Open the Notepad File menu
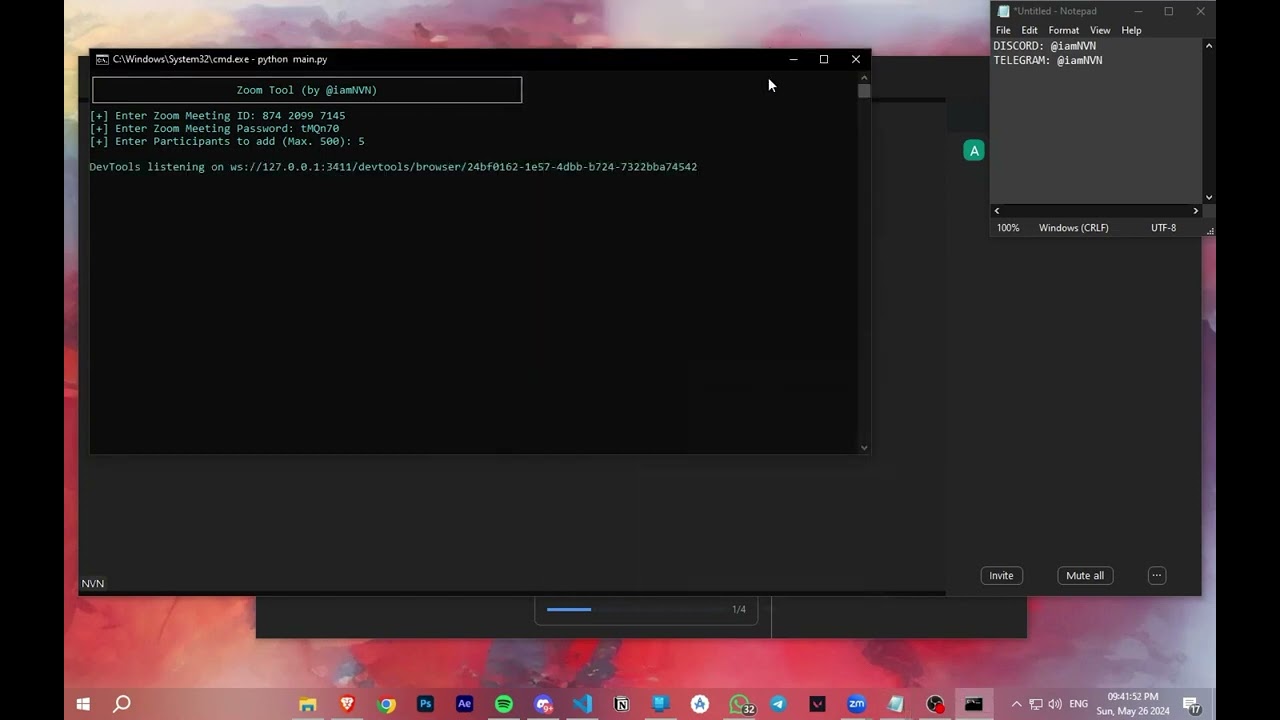 click(x=1003, y=30)
